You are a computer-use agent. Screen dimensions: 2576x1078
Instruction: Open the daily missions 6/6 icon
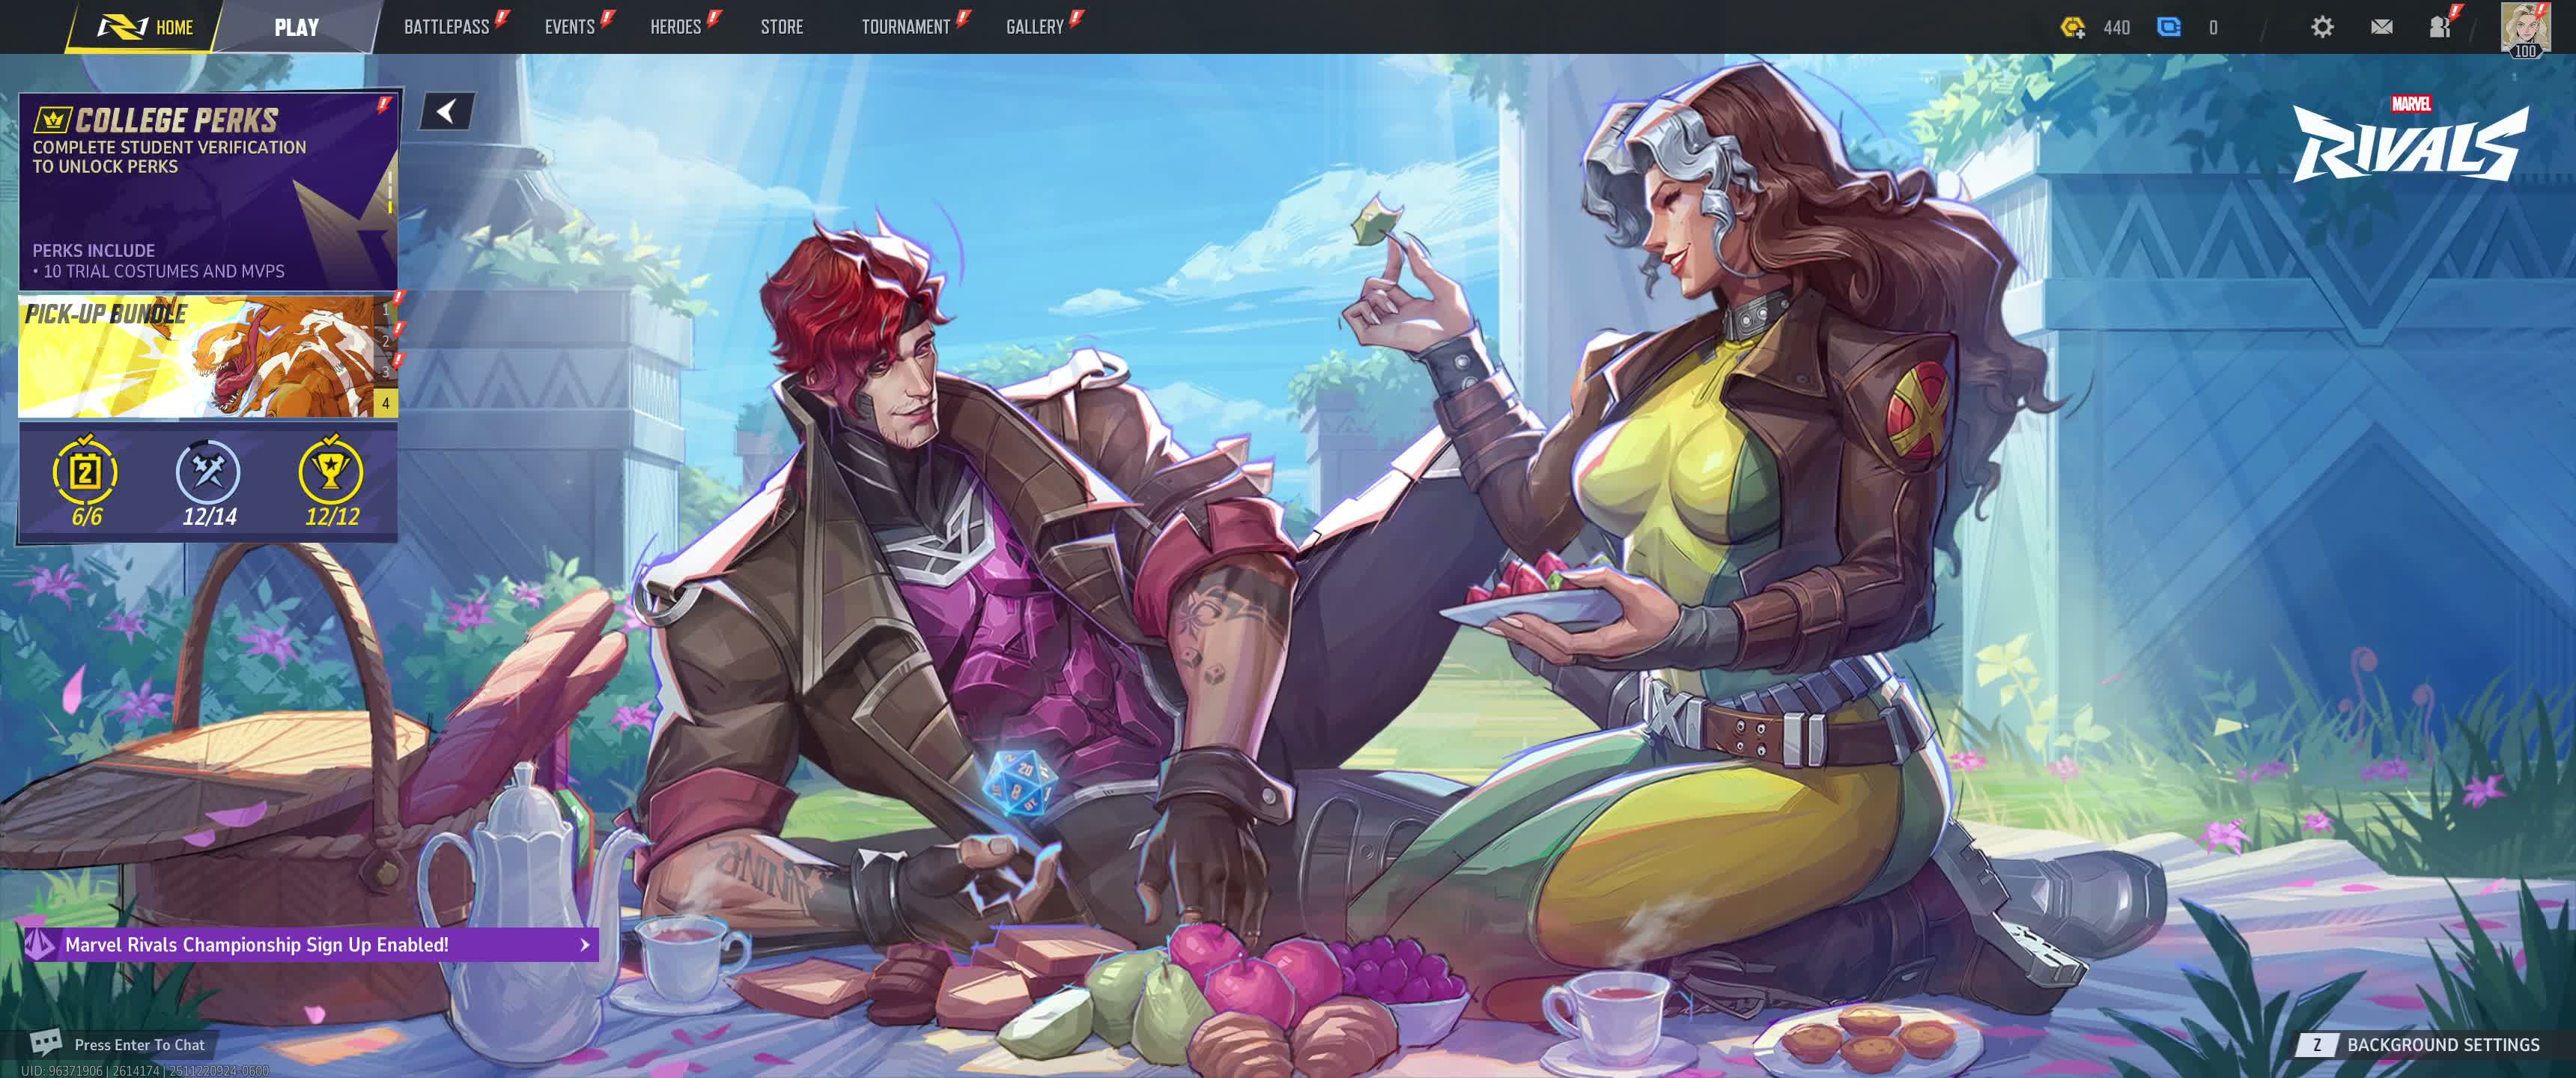click(x=85, y=472)
